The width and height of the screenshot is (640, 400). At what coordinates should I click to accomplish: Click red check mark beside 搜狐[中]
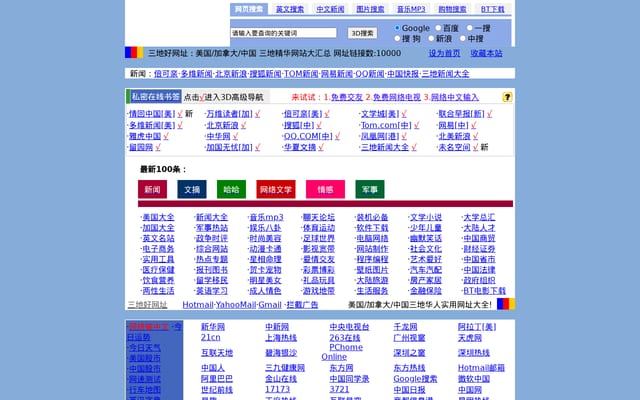[319, 125]
